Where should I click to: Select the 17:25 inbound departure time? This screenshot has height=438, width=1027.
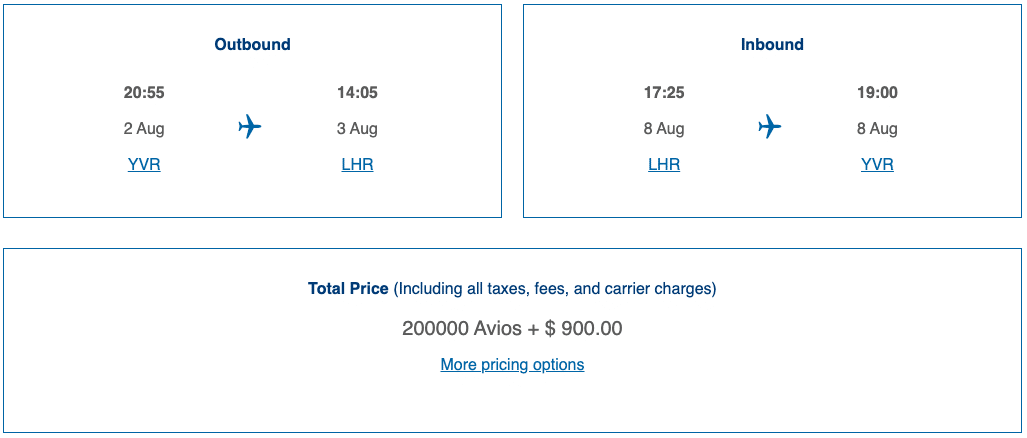(664, 93)
